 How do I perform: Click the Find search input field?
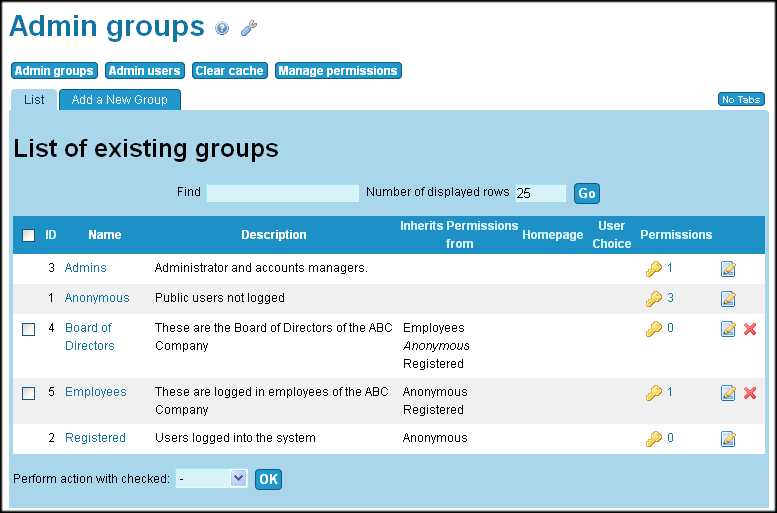point(282,193)
